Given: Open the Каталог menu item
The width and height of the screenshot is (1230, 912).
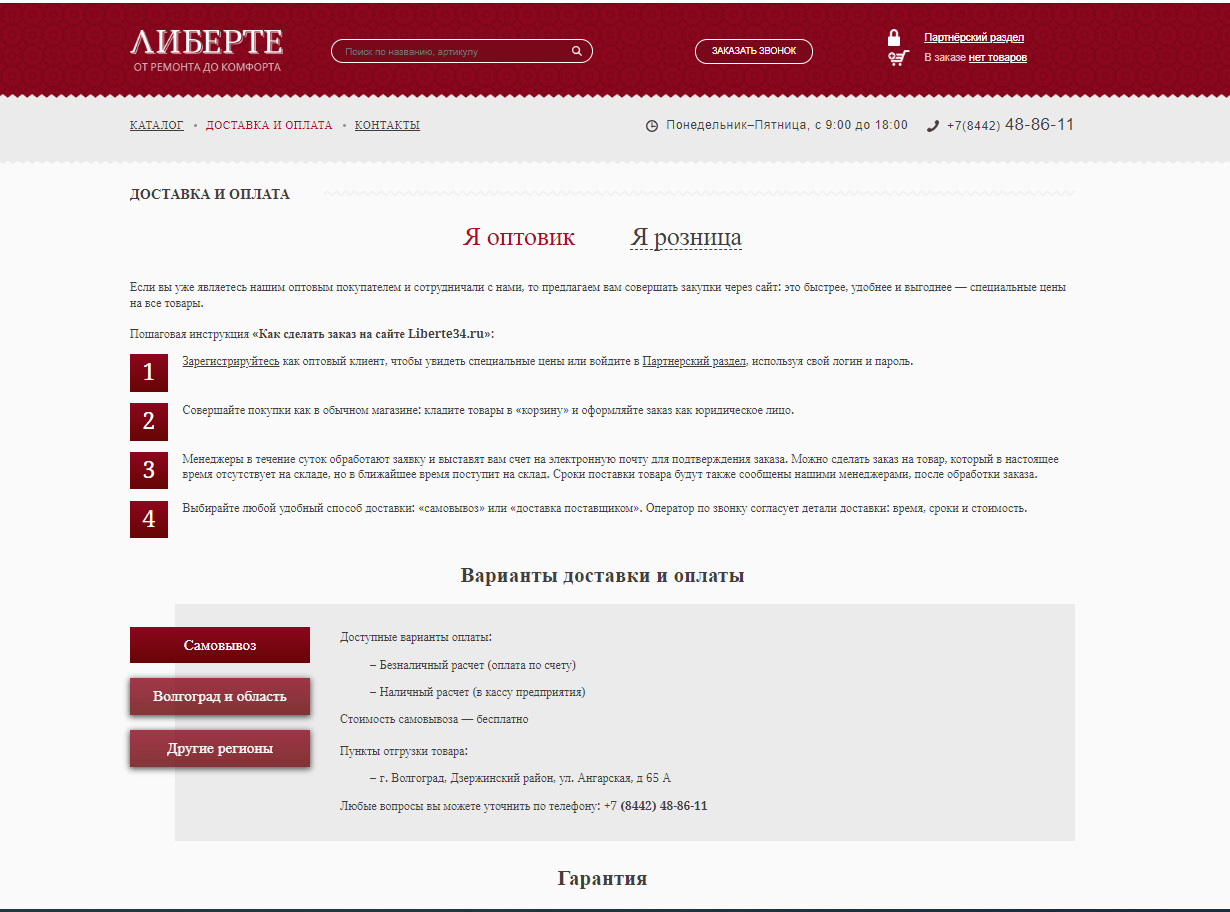Looking at the screenshot, I should 157,126.
